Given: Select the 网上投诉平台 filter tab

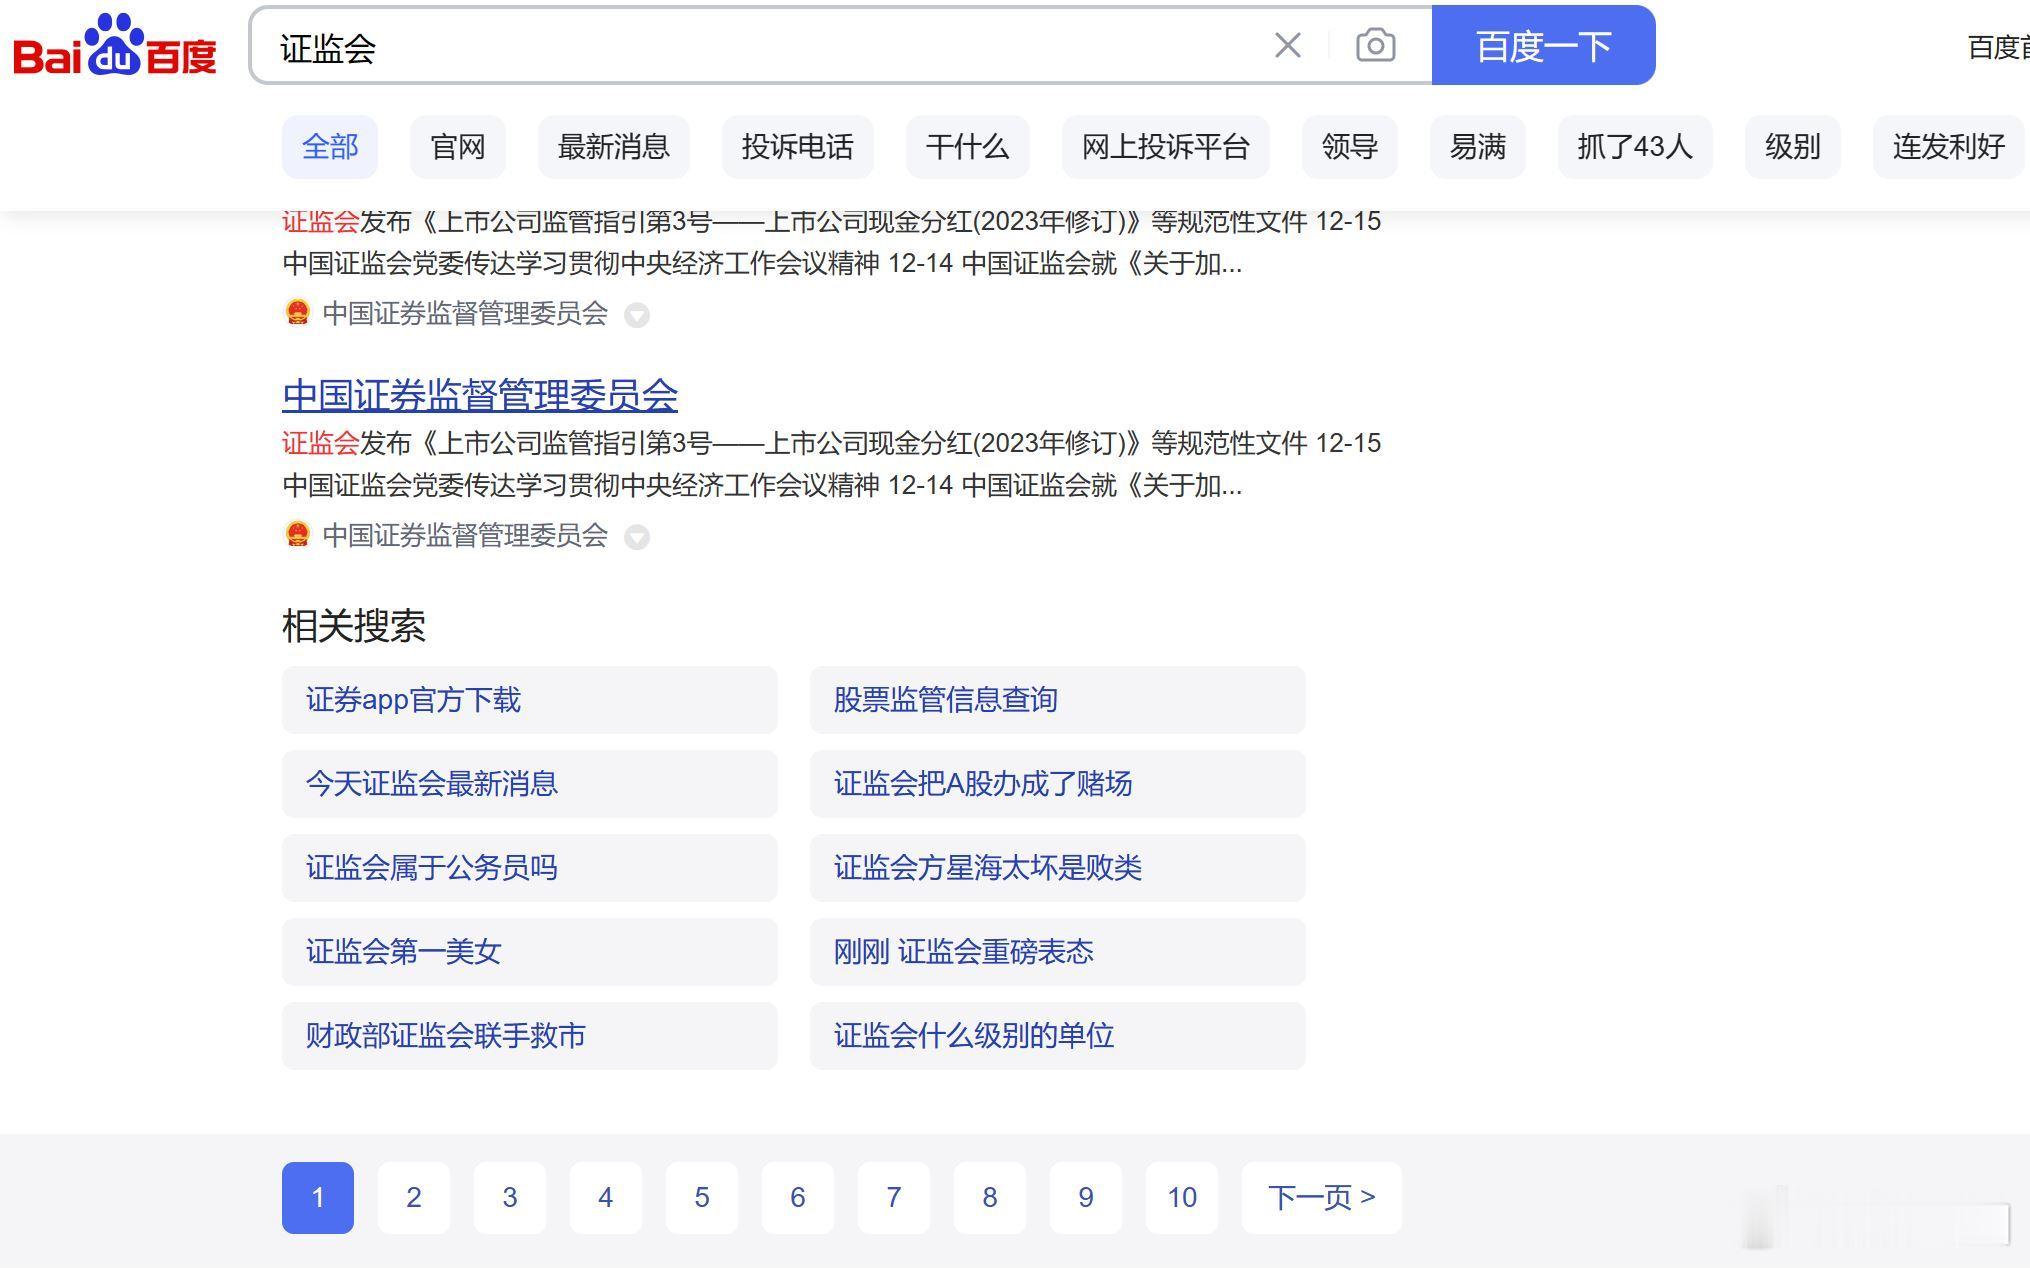Looking at the screenshot, I should pyautogui.click(x=1166, y=147).
